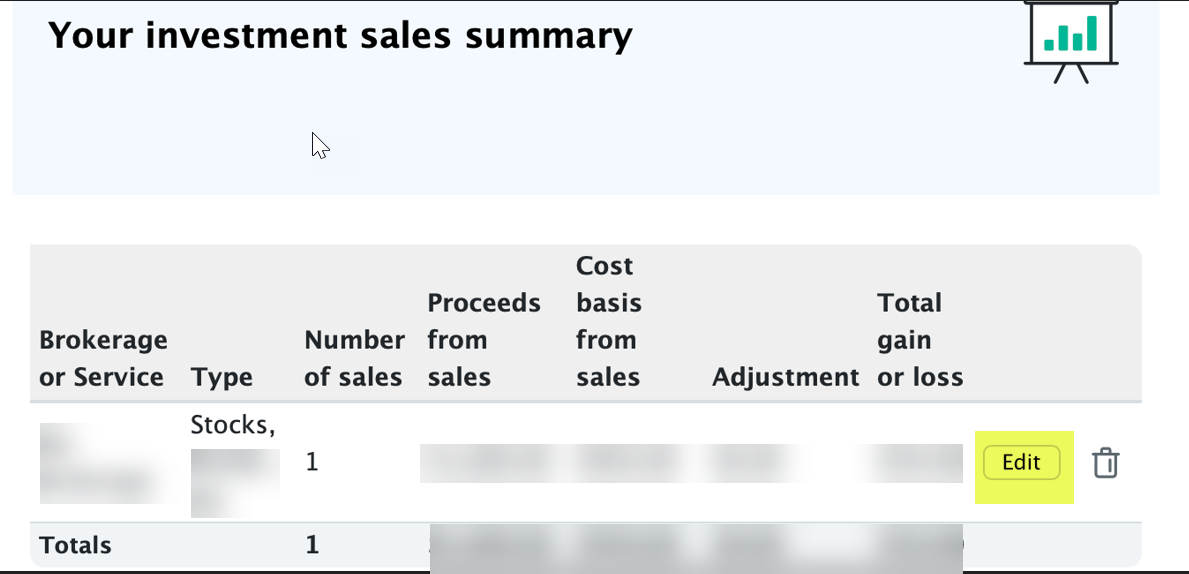Click the Stocks type cell in the row

click(x=232, y=425)
